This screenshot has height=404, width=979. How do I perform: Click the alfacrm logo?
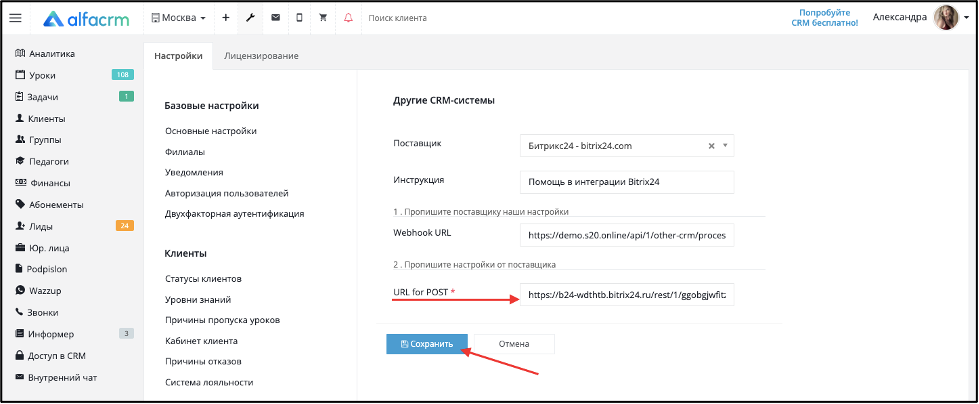(x=86, y=19)
